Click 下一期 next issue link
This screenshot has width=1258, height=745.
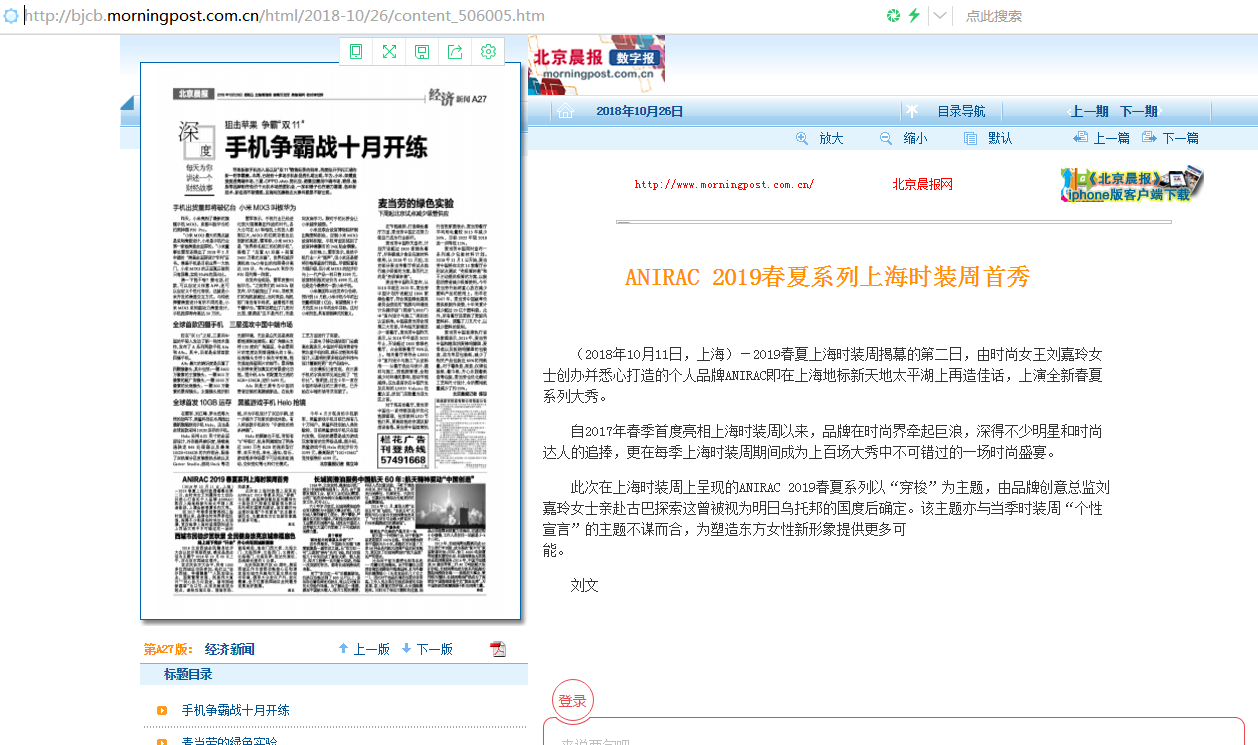pos(1138,111)
